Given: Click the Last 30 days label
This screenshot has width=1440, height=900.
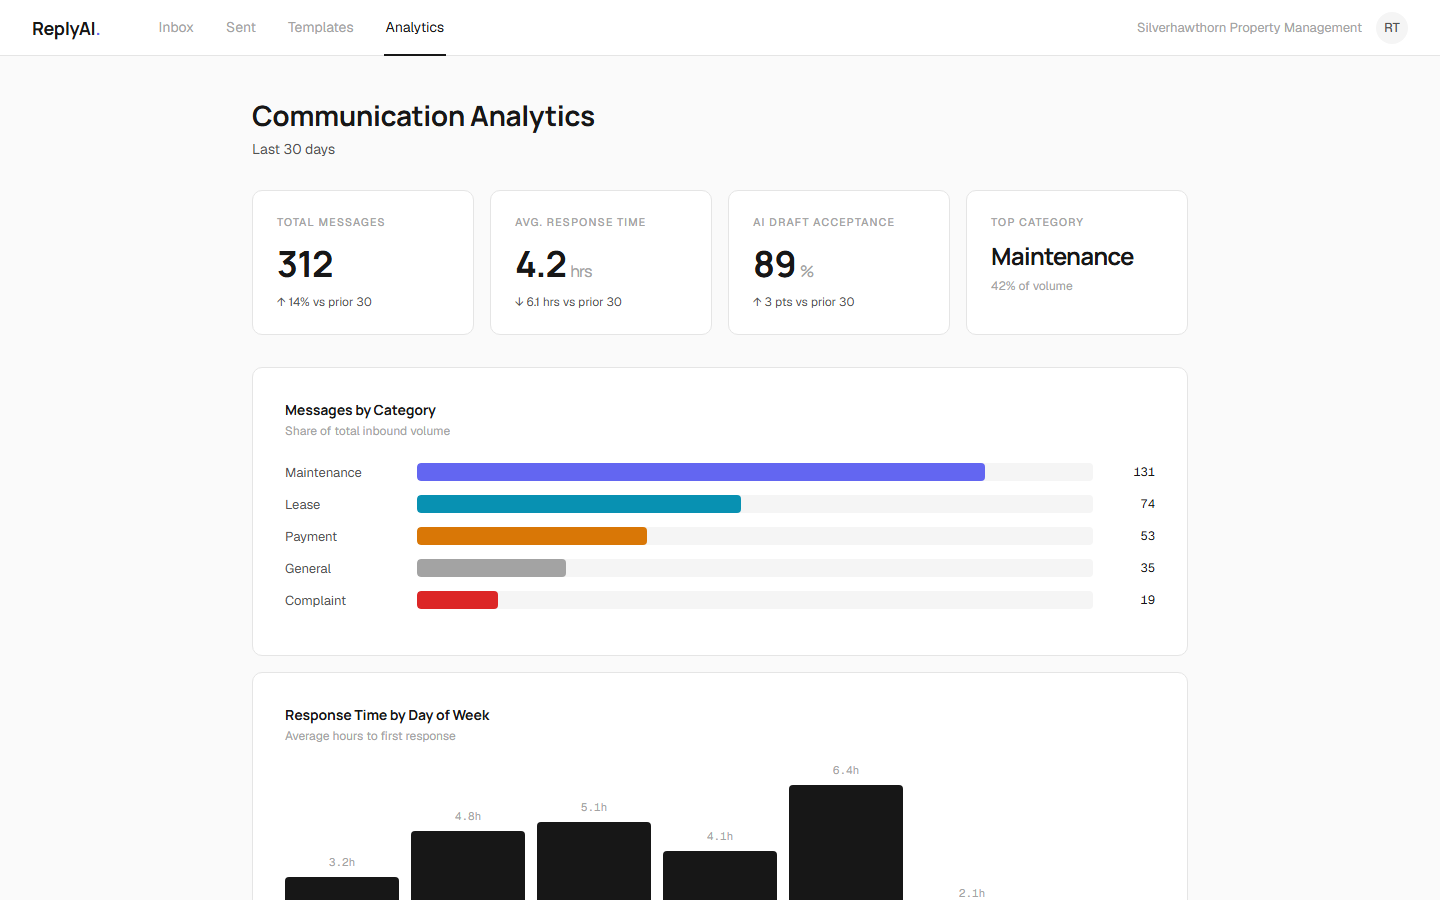Looking at the screenshot, I should click(x=293, y=149).
